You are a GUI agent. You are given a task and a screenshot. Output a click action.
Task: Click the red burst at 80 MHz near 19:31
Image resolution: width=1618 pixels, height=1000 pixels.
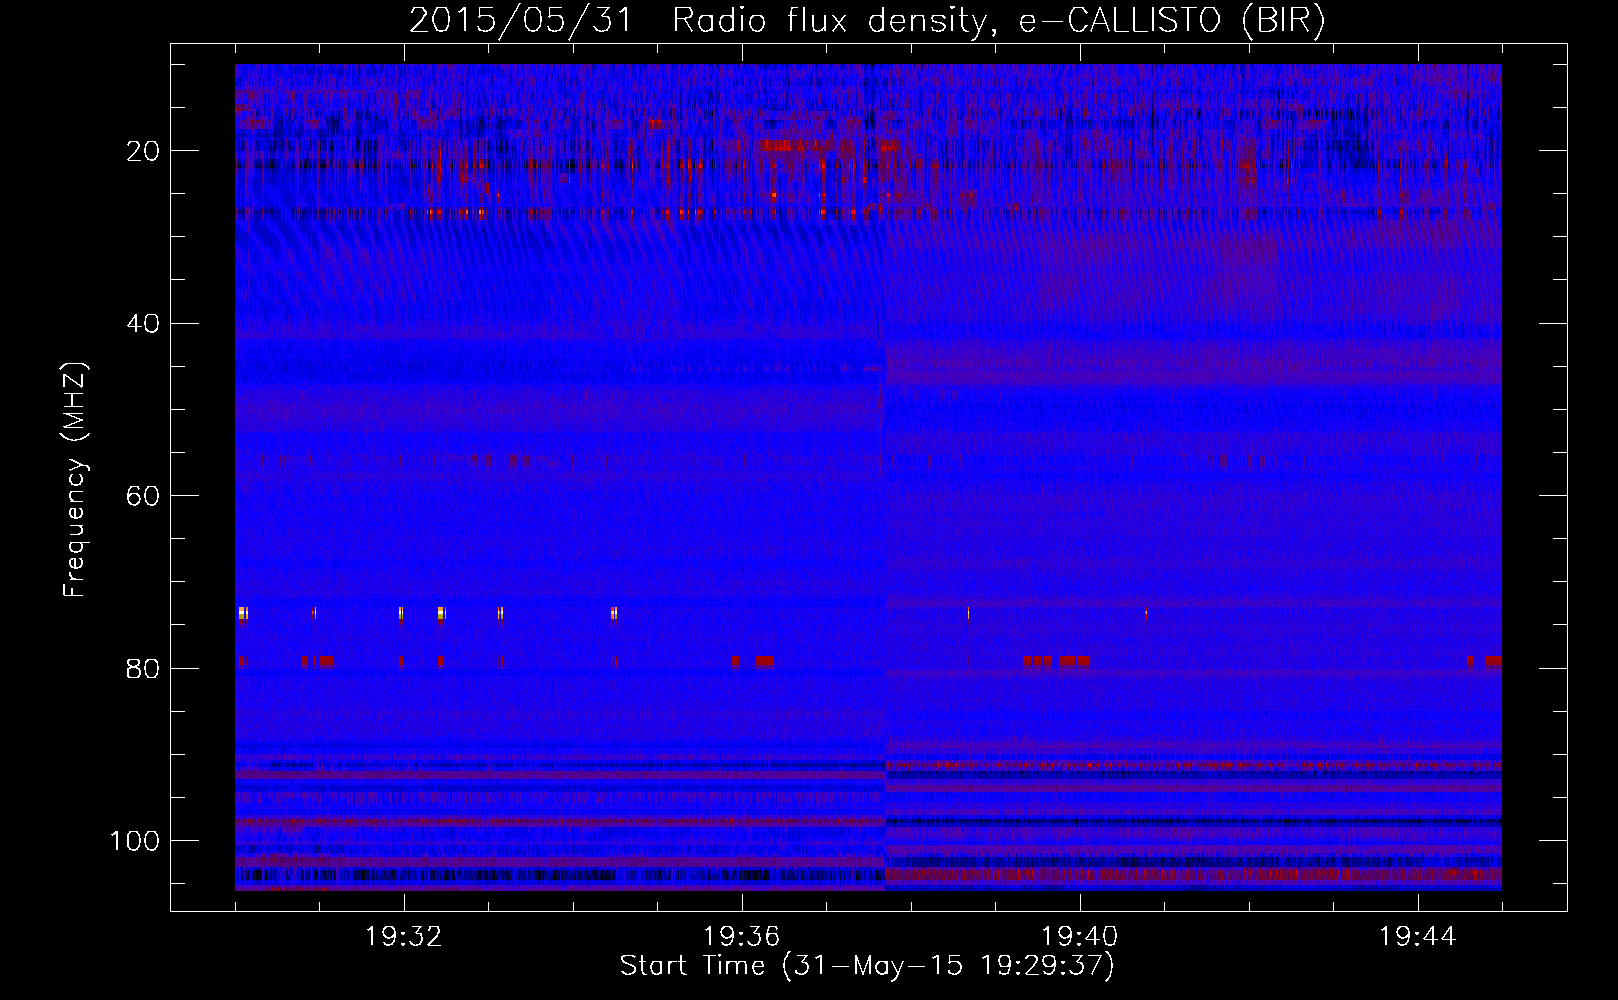322,661
